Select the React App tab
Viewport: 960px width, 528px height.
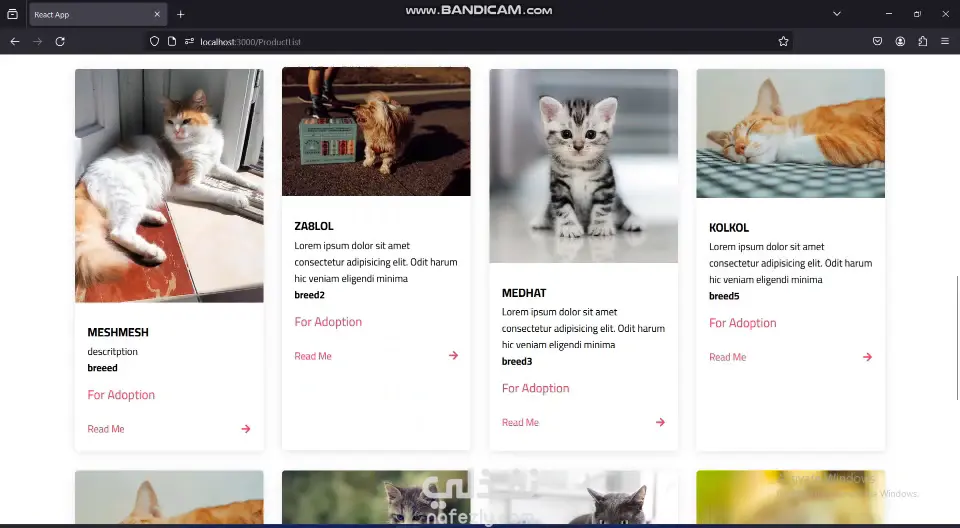point(97,14)
